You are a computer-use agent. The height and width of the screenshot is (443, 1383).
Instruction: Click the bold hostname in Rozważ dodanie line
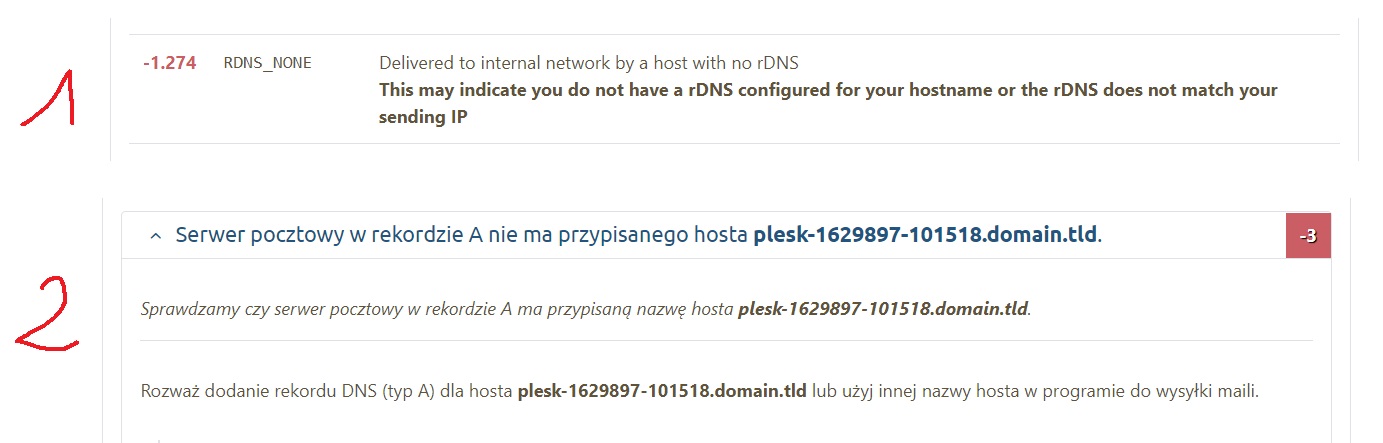click(x=662, y=390)
